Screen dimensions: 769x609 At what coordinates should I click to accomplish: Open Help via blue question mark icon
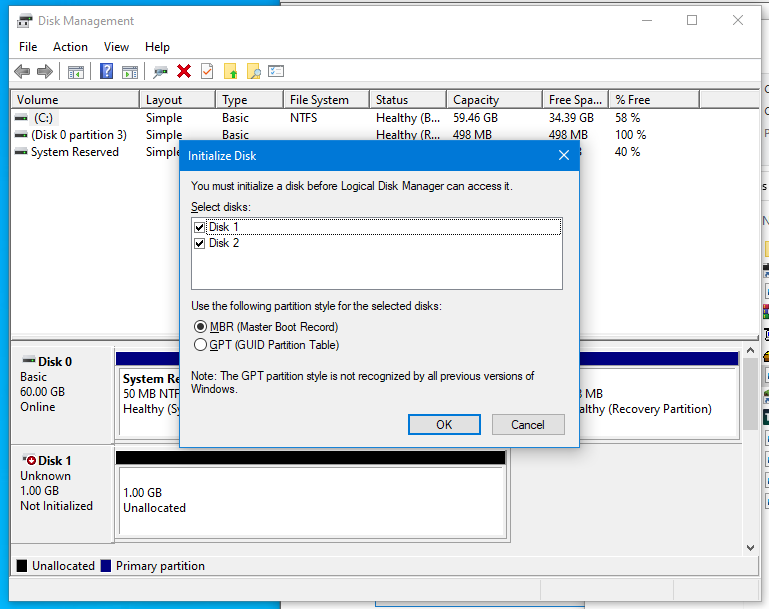tap(106, 72)
